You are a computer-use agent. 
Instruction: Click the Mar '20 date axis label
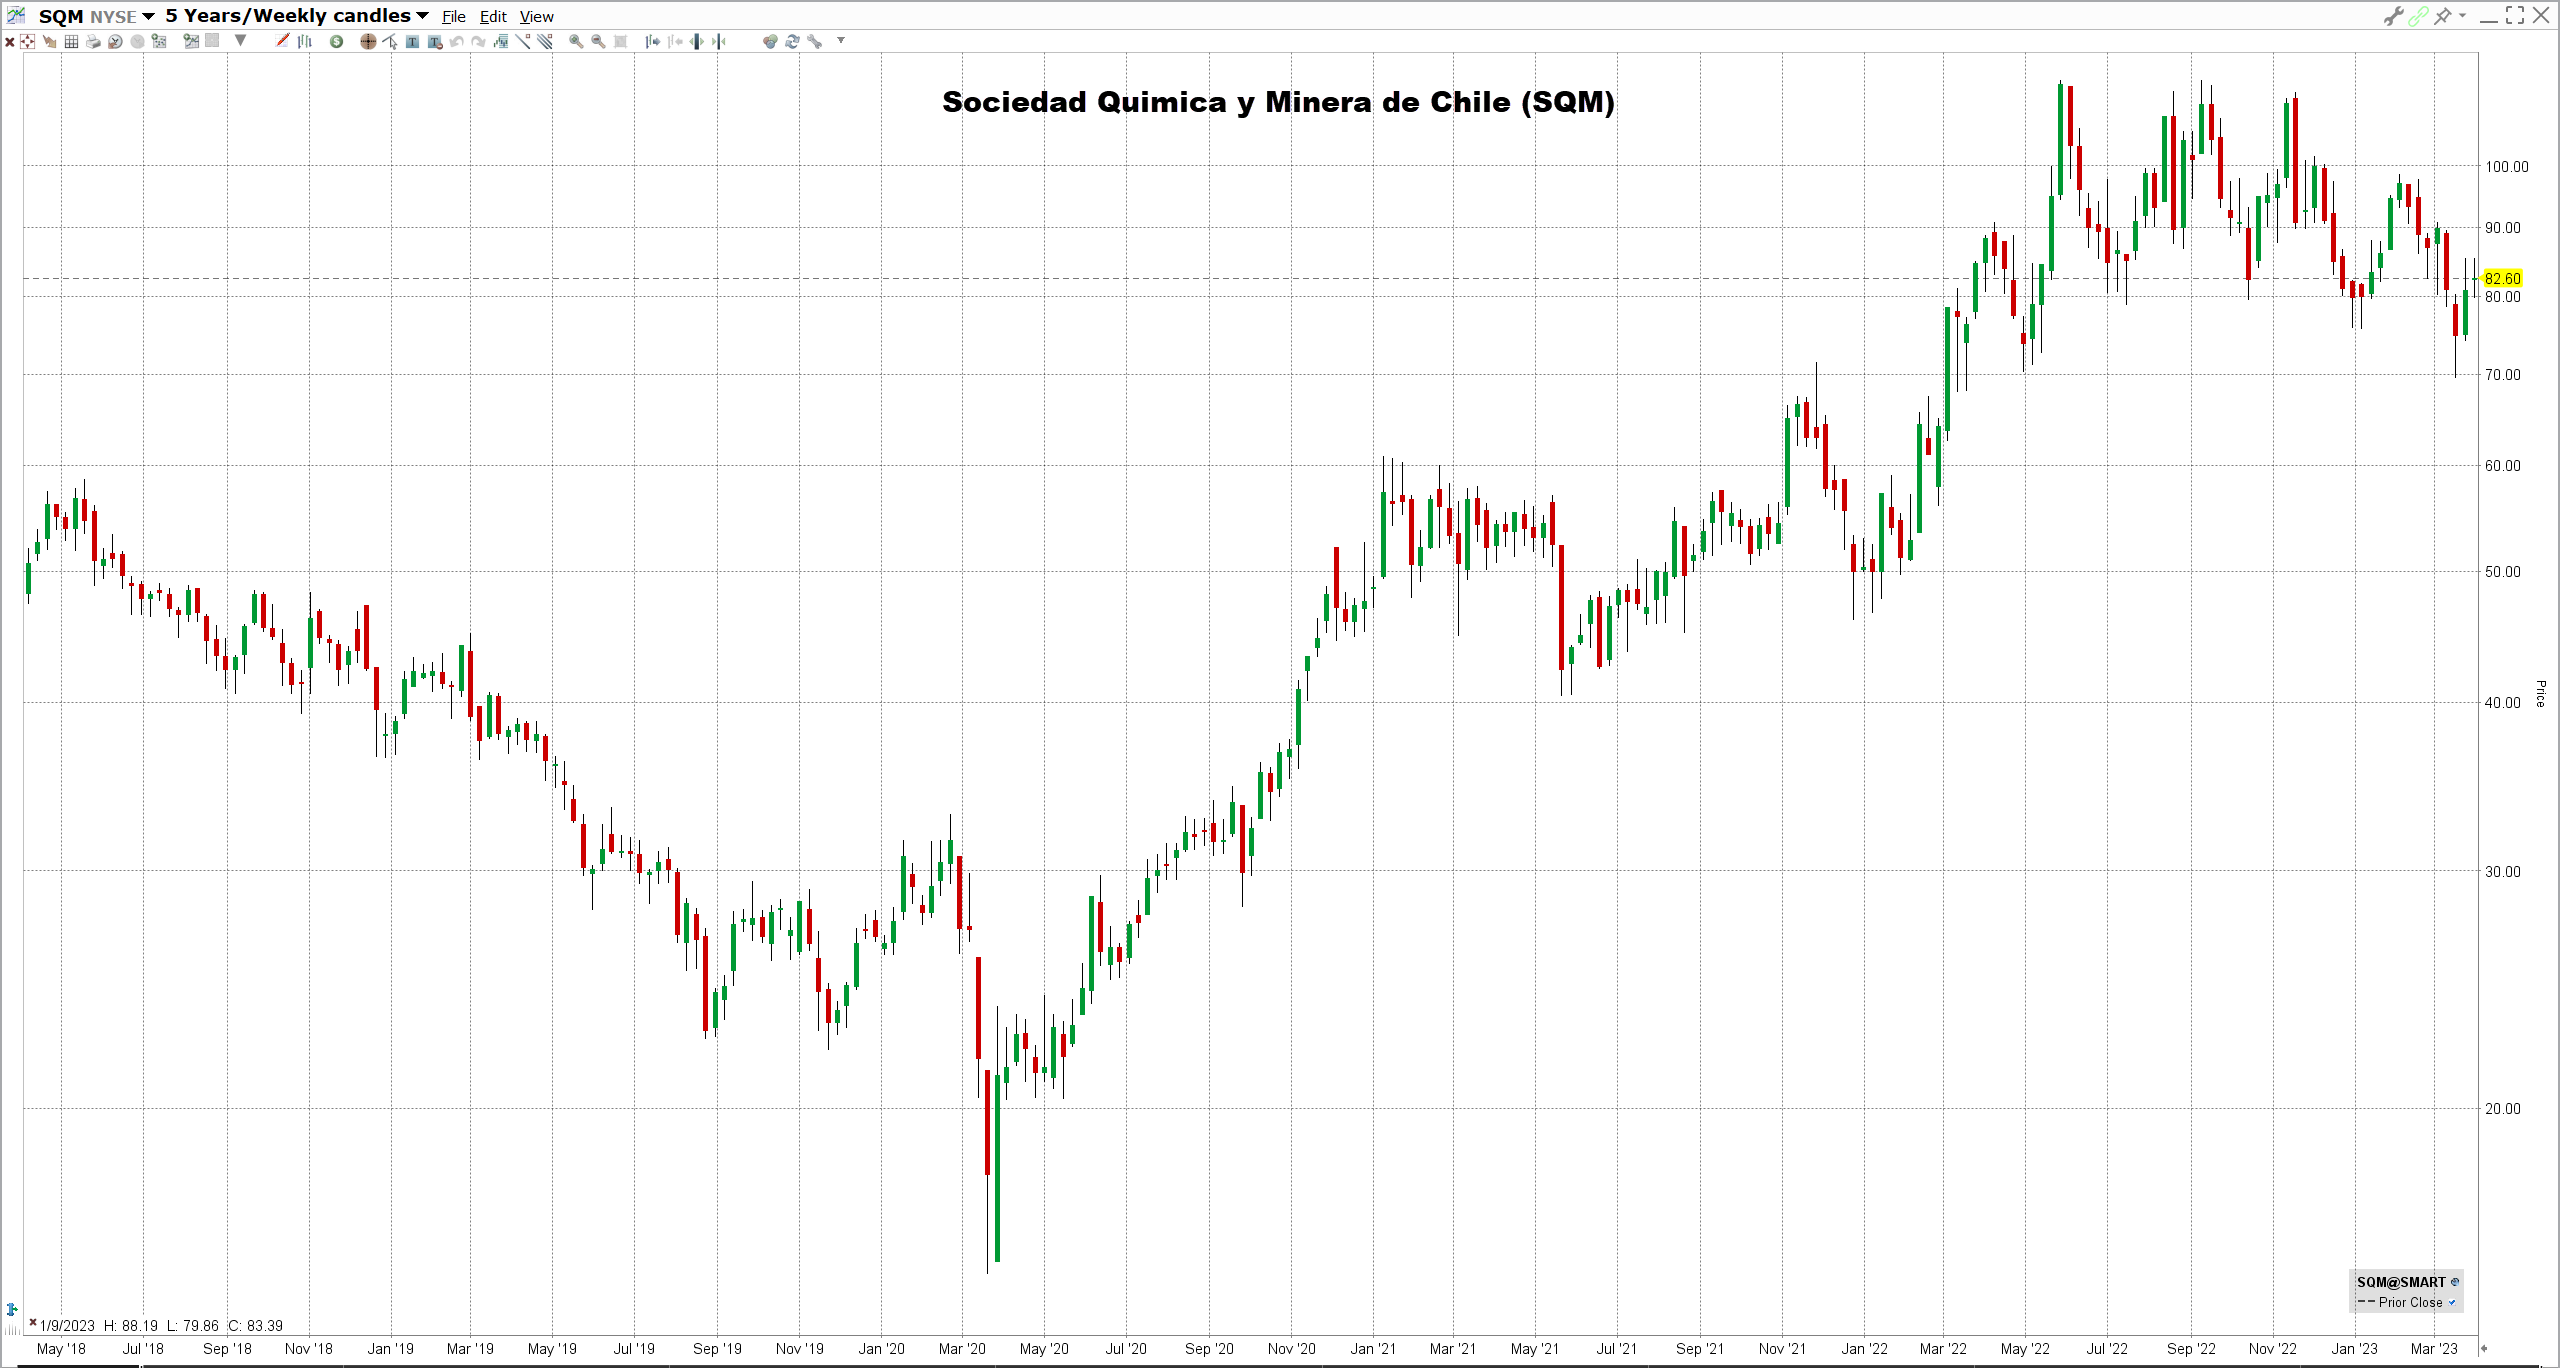(962, 1349)
